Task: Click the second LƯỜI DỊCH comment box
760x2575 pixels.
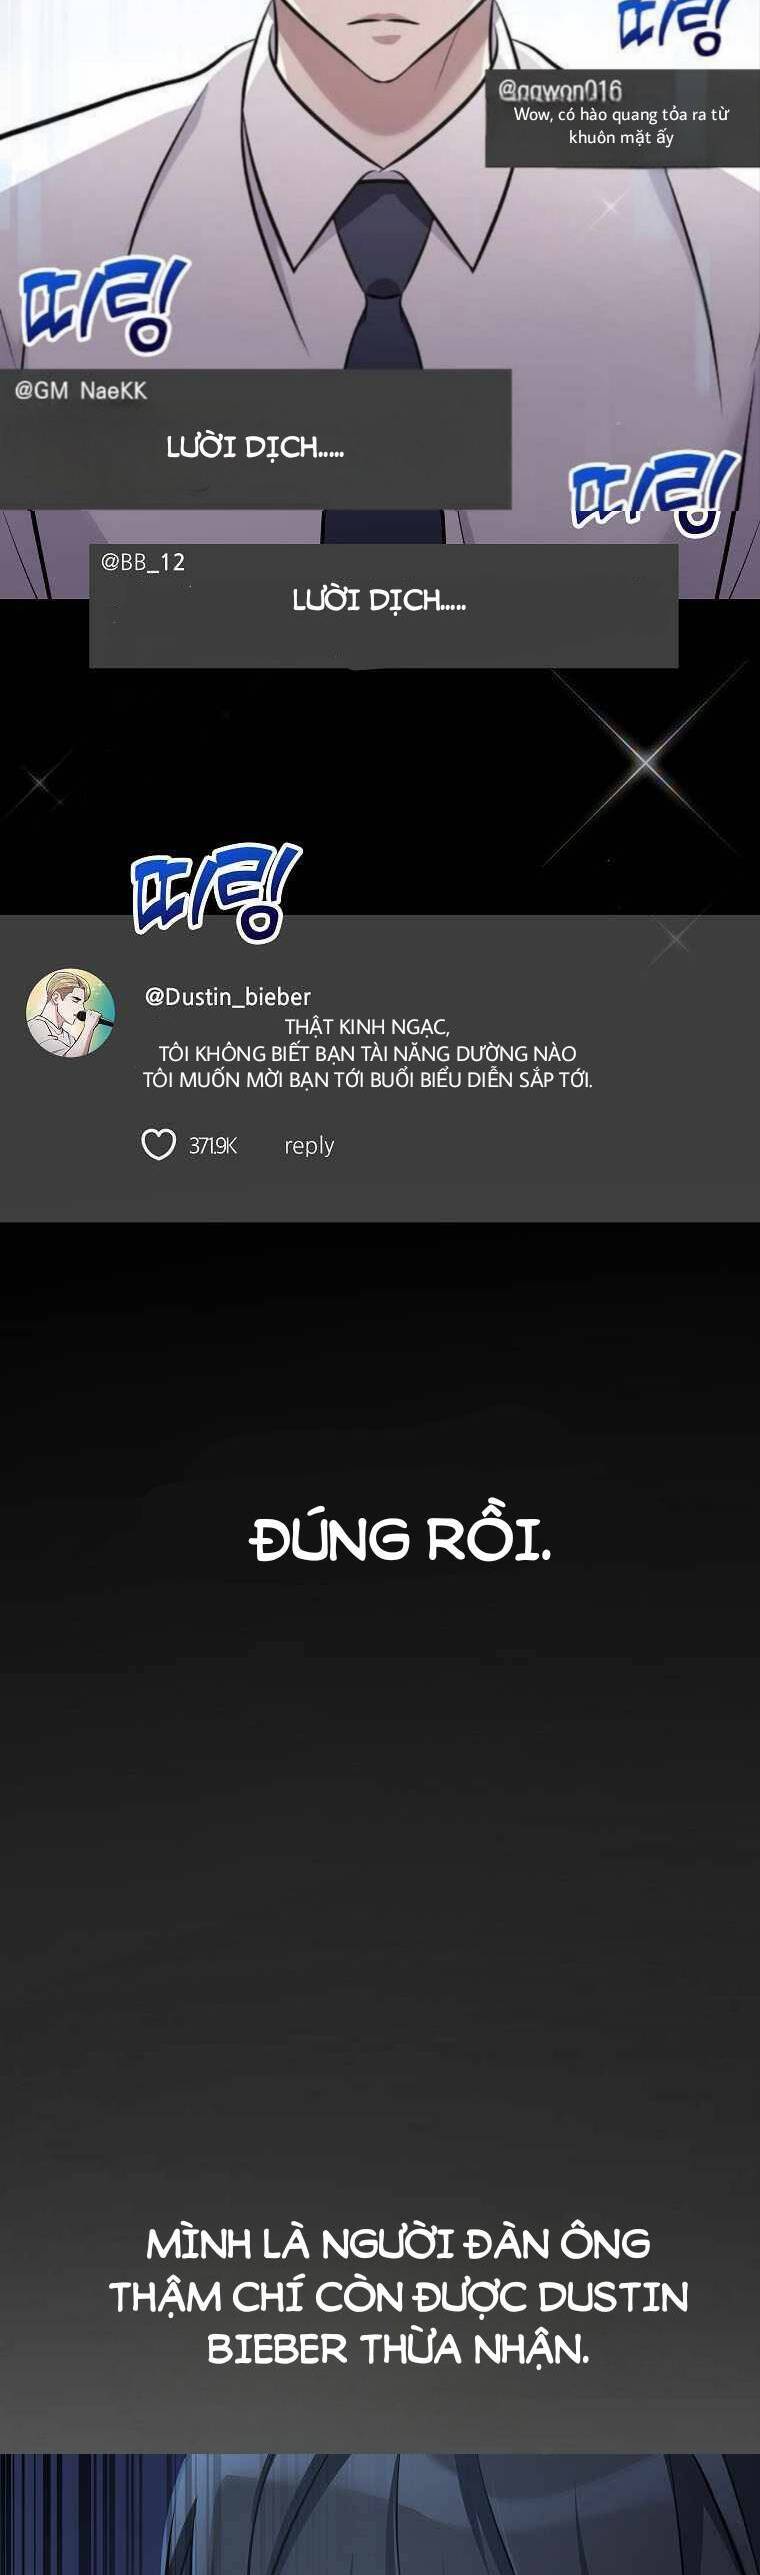Action: (x=383, y=605)
